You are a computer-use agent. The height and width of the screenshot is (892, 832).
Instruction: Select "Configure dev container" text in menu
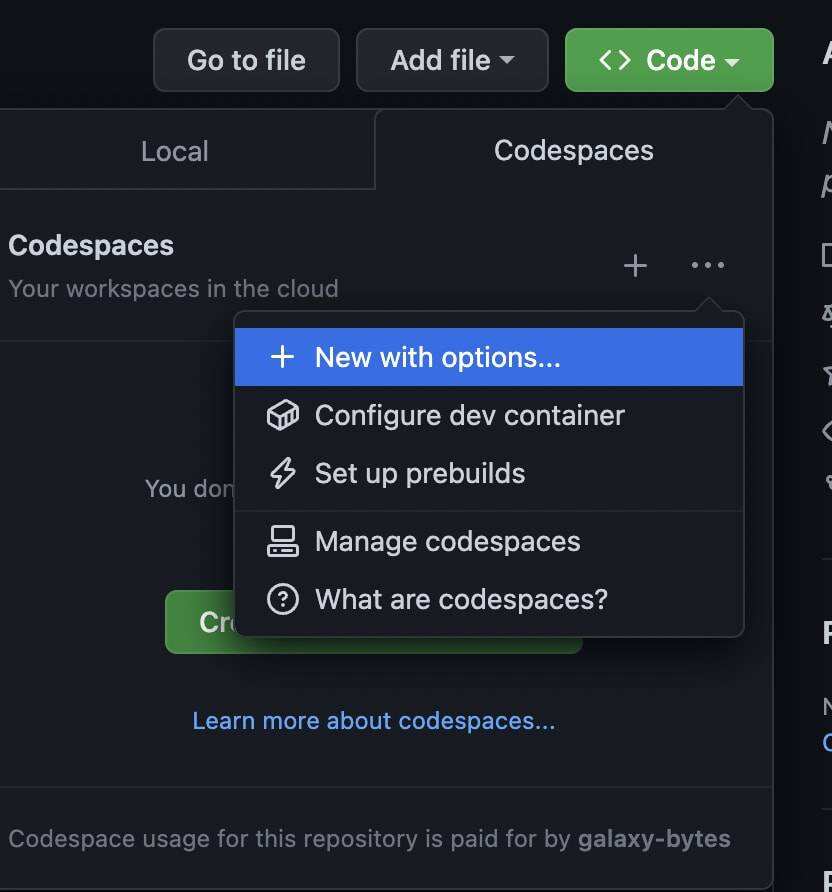pyautogui.click(x=469, y=415)
